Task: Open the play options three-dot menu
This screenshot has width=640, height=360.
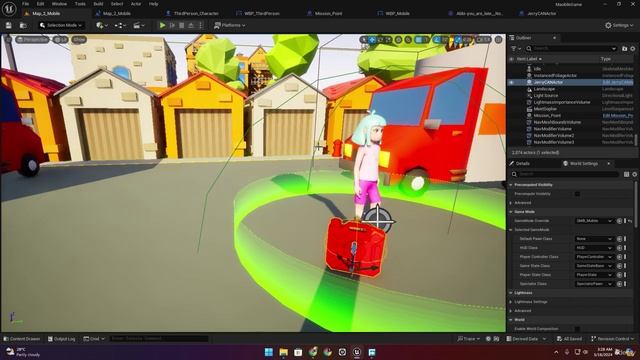Action: coord(200,25)
